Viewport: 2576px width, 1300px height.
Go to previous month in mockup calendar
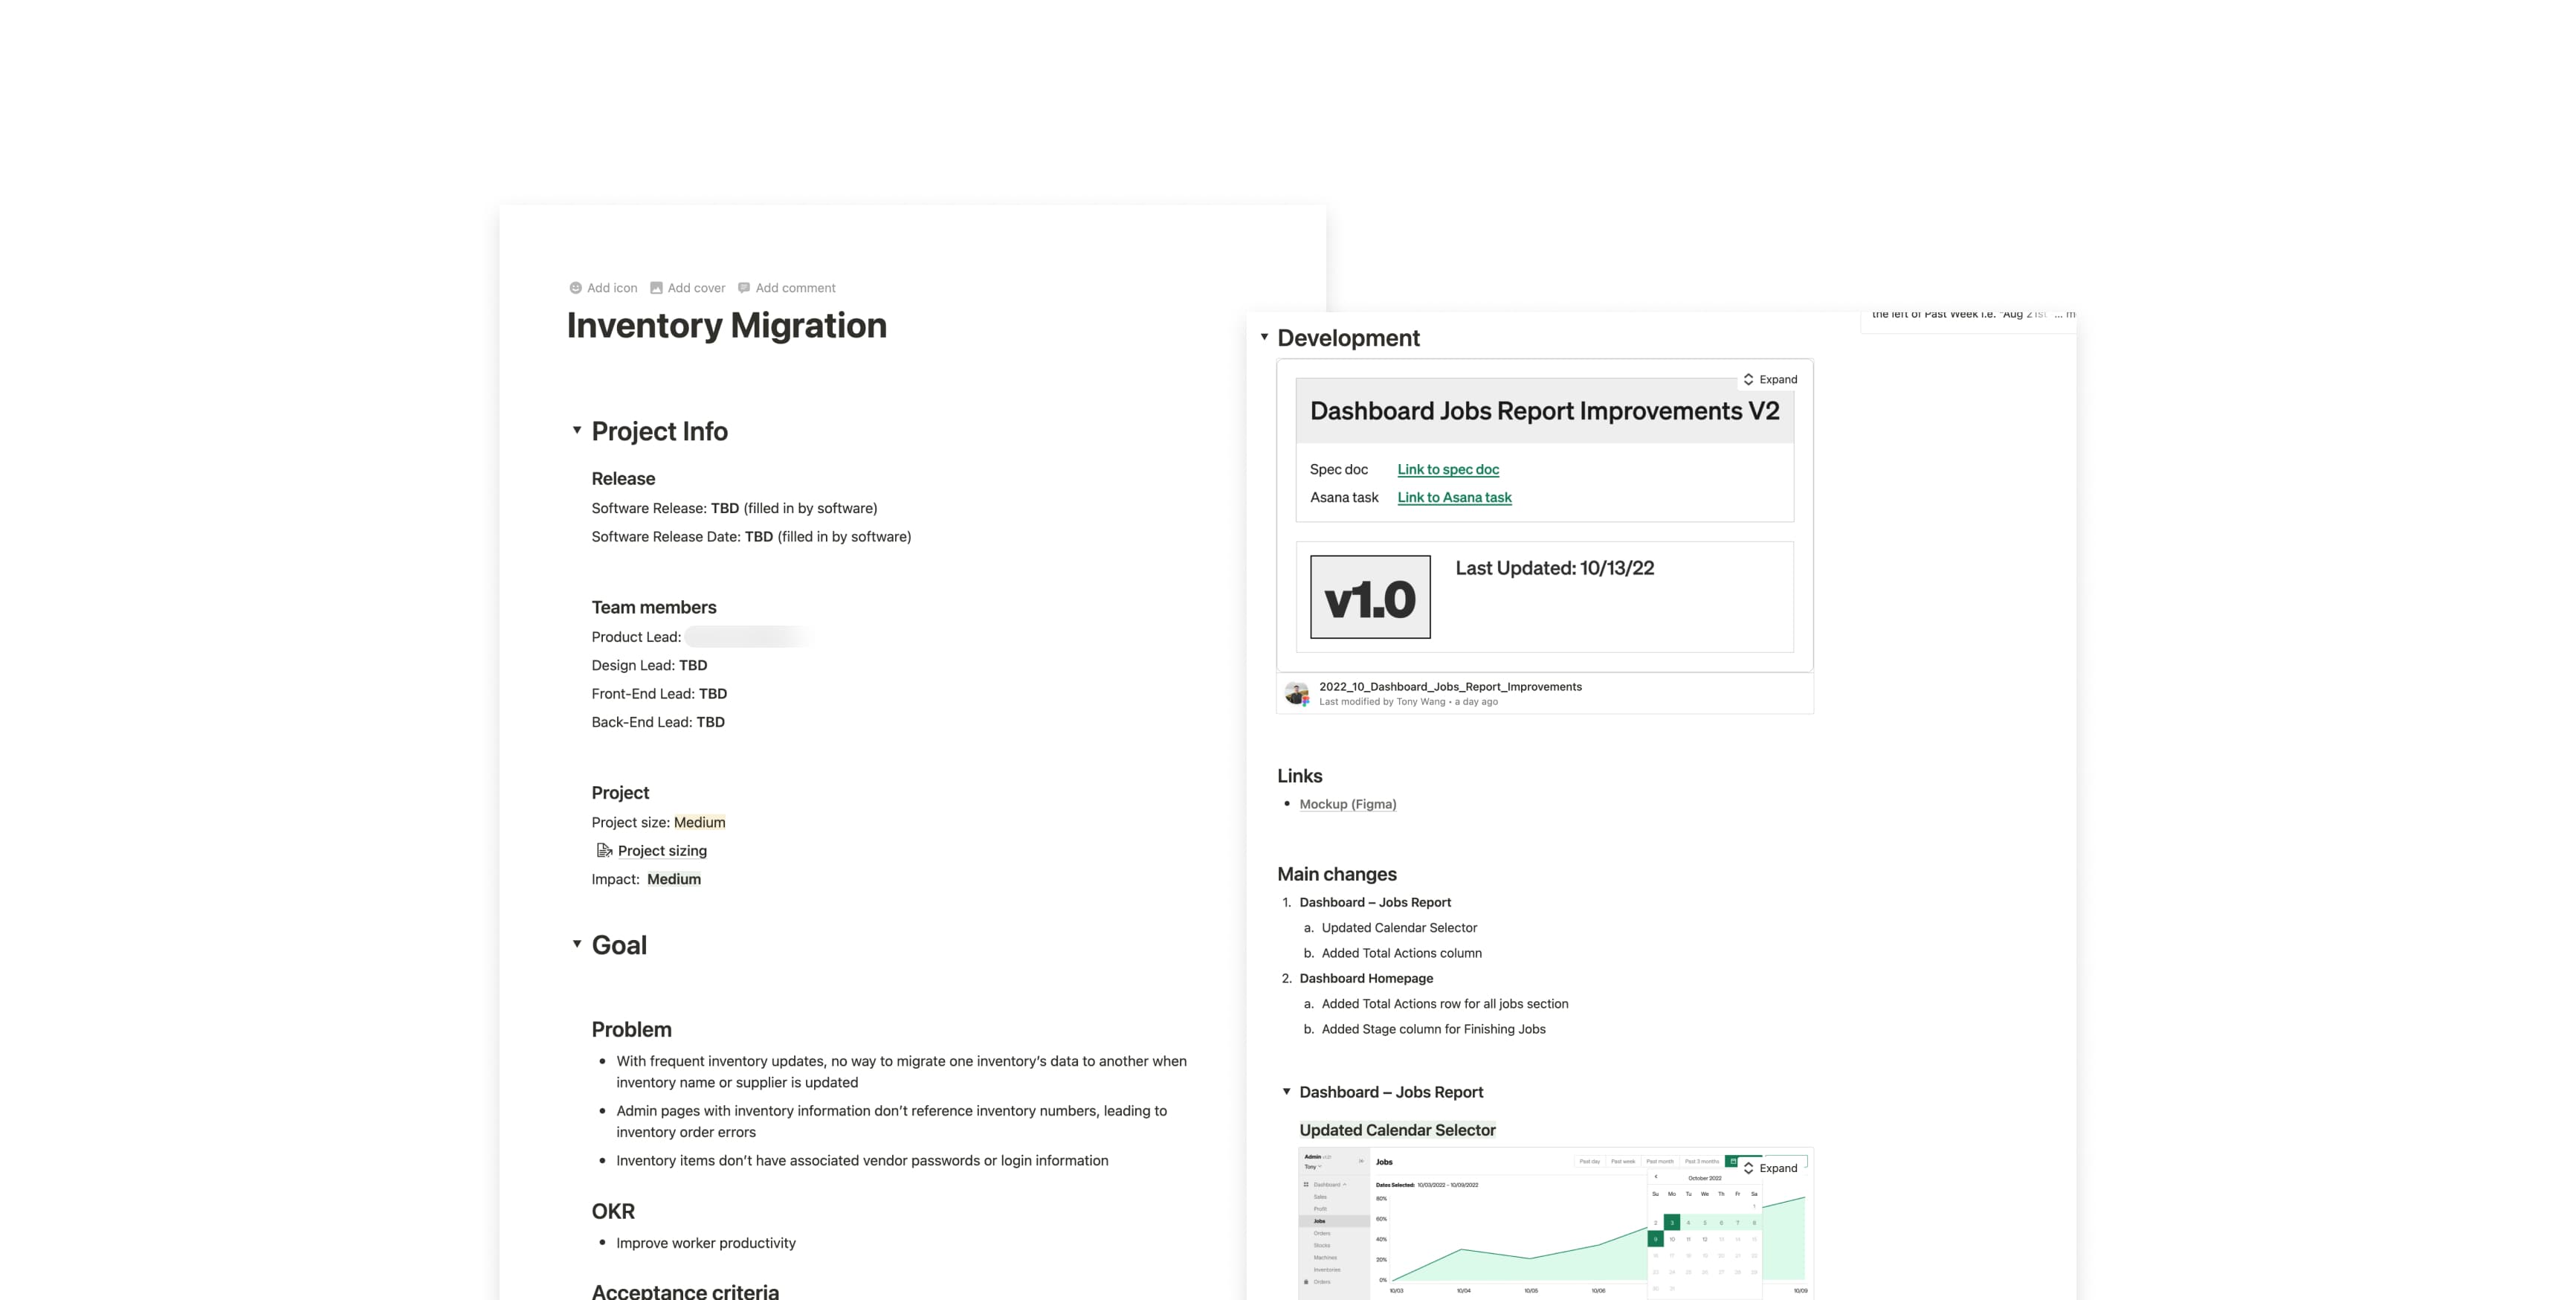[x=1656, y=1177]
